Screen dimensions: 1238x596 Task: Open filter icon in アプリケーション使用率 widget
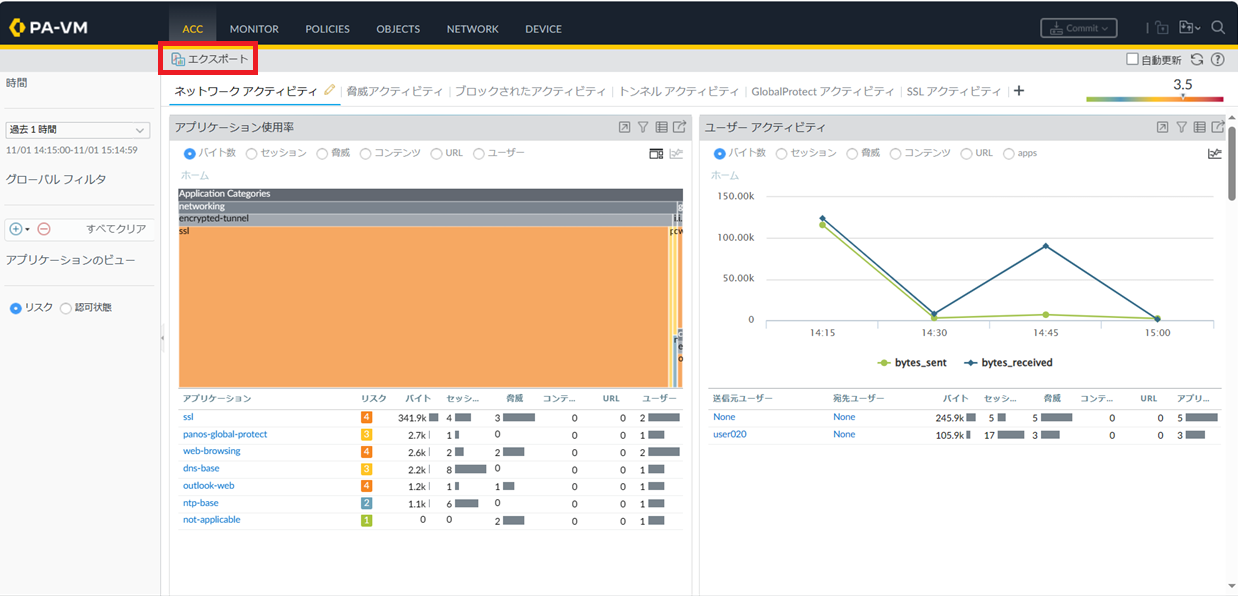(643, 127)
